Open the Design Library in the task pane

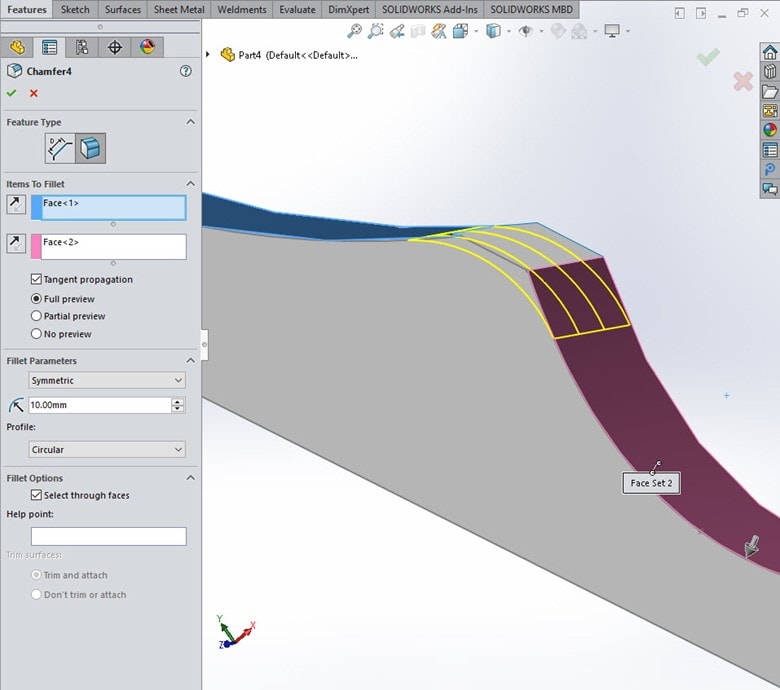769,72
